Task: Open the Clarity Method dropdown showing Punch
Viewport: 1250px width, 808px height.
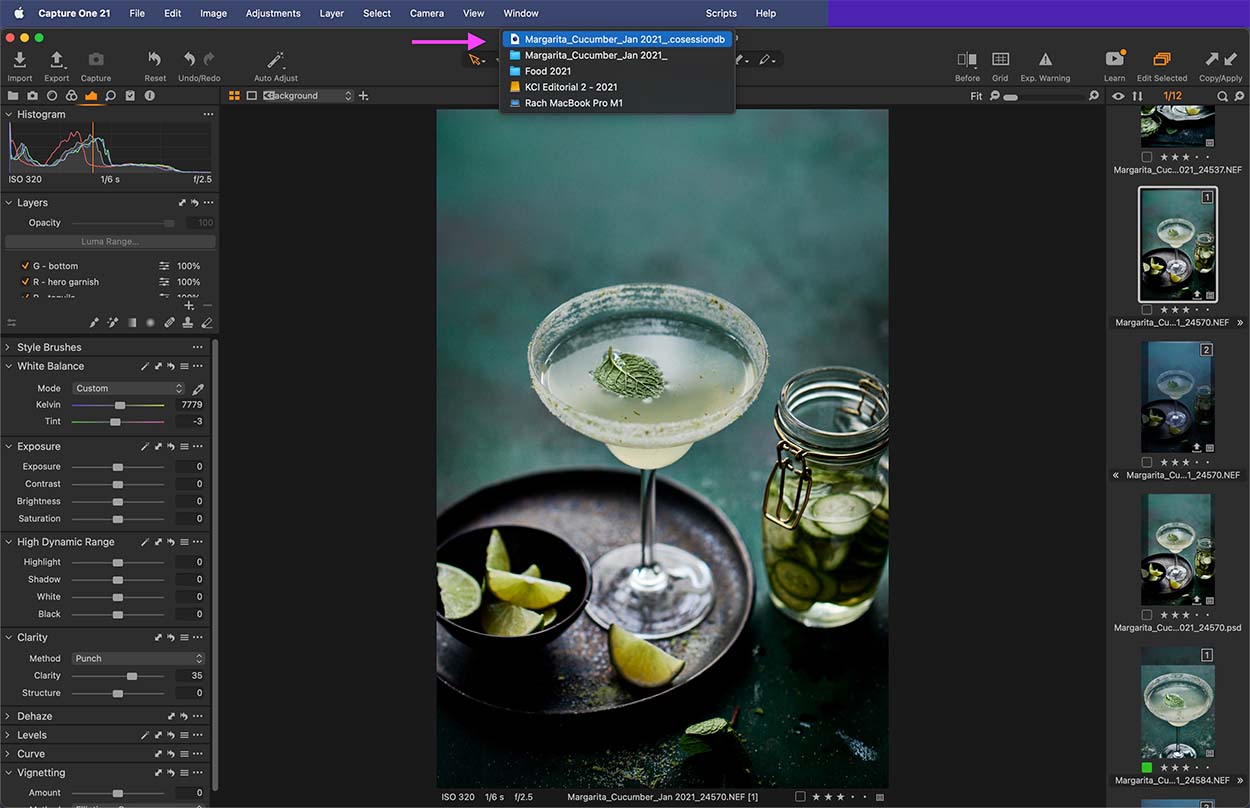Action: coord(137,658)
